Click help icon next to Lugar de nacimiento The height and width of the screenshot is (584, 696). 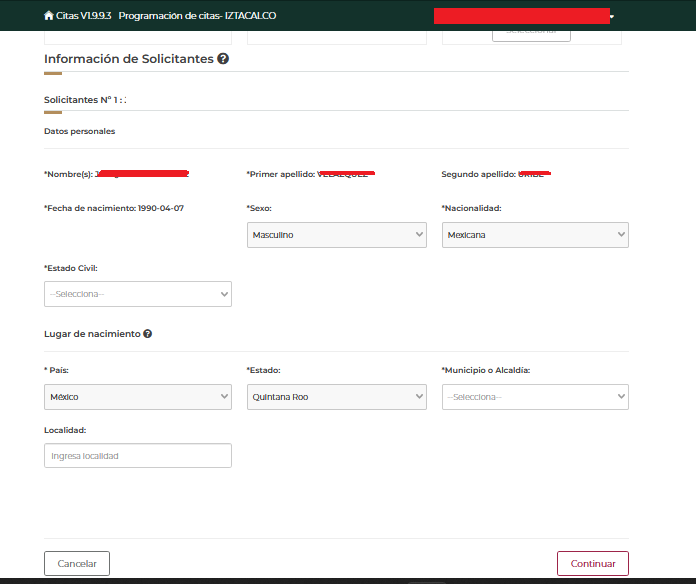[x=148, y=334]
